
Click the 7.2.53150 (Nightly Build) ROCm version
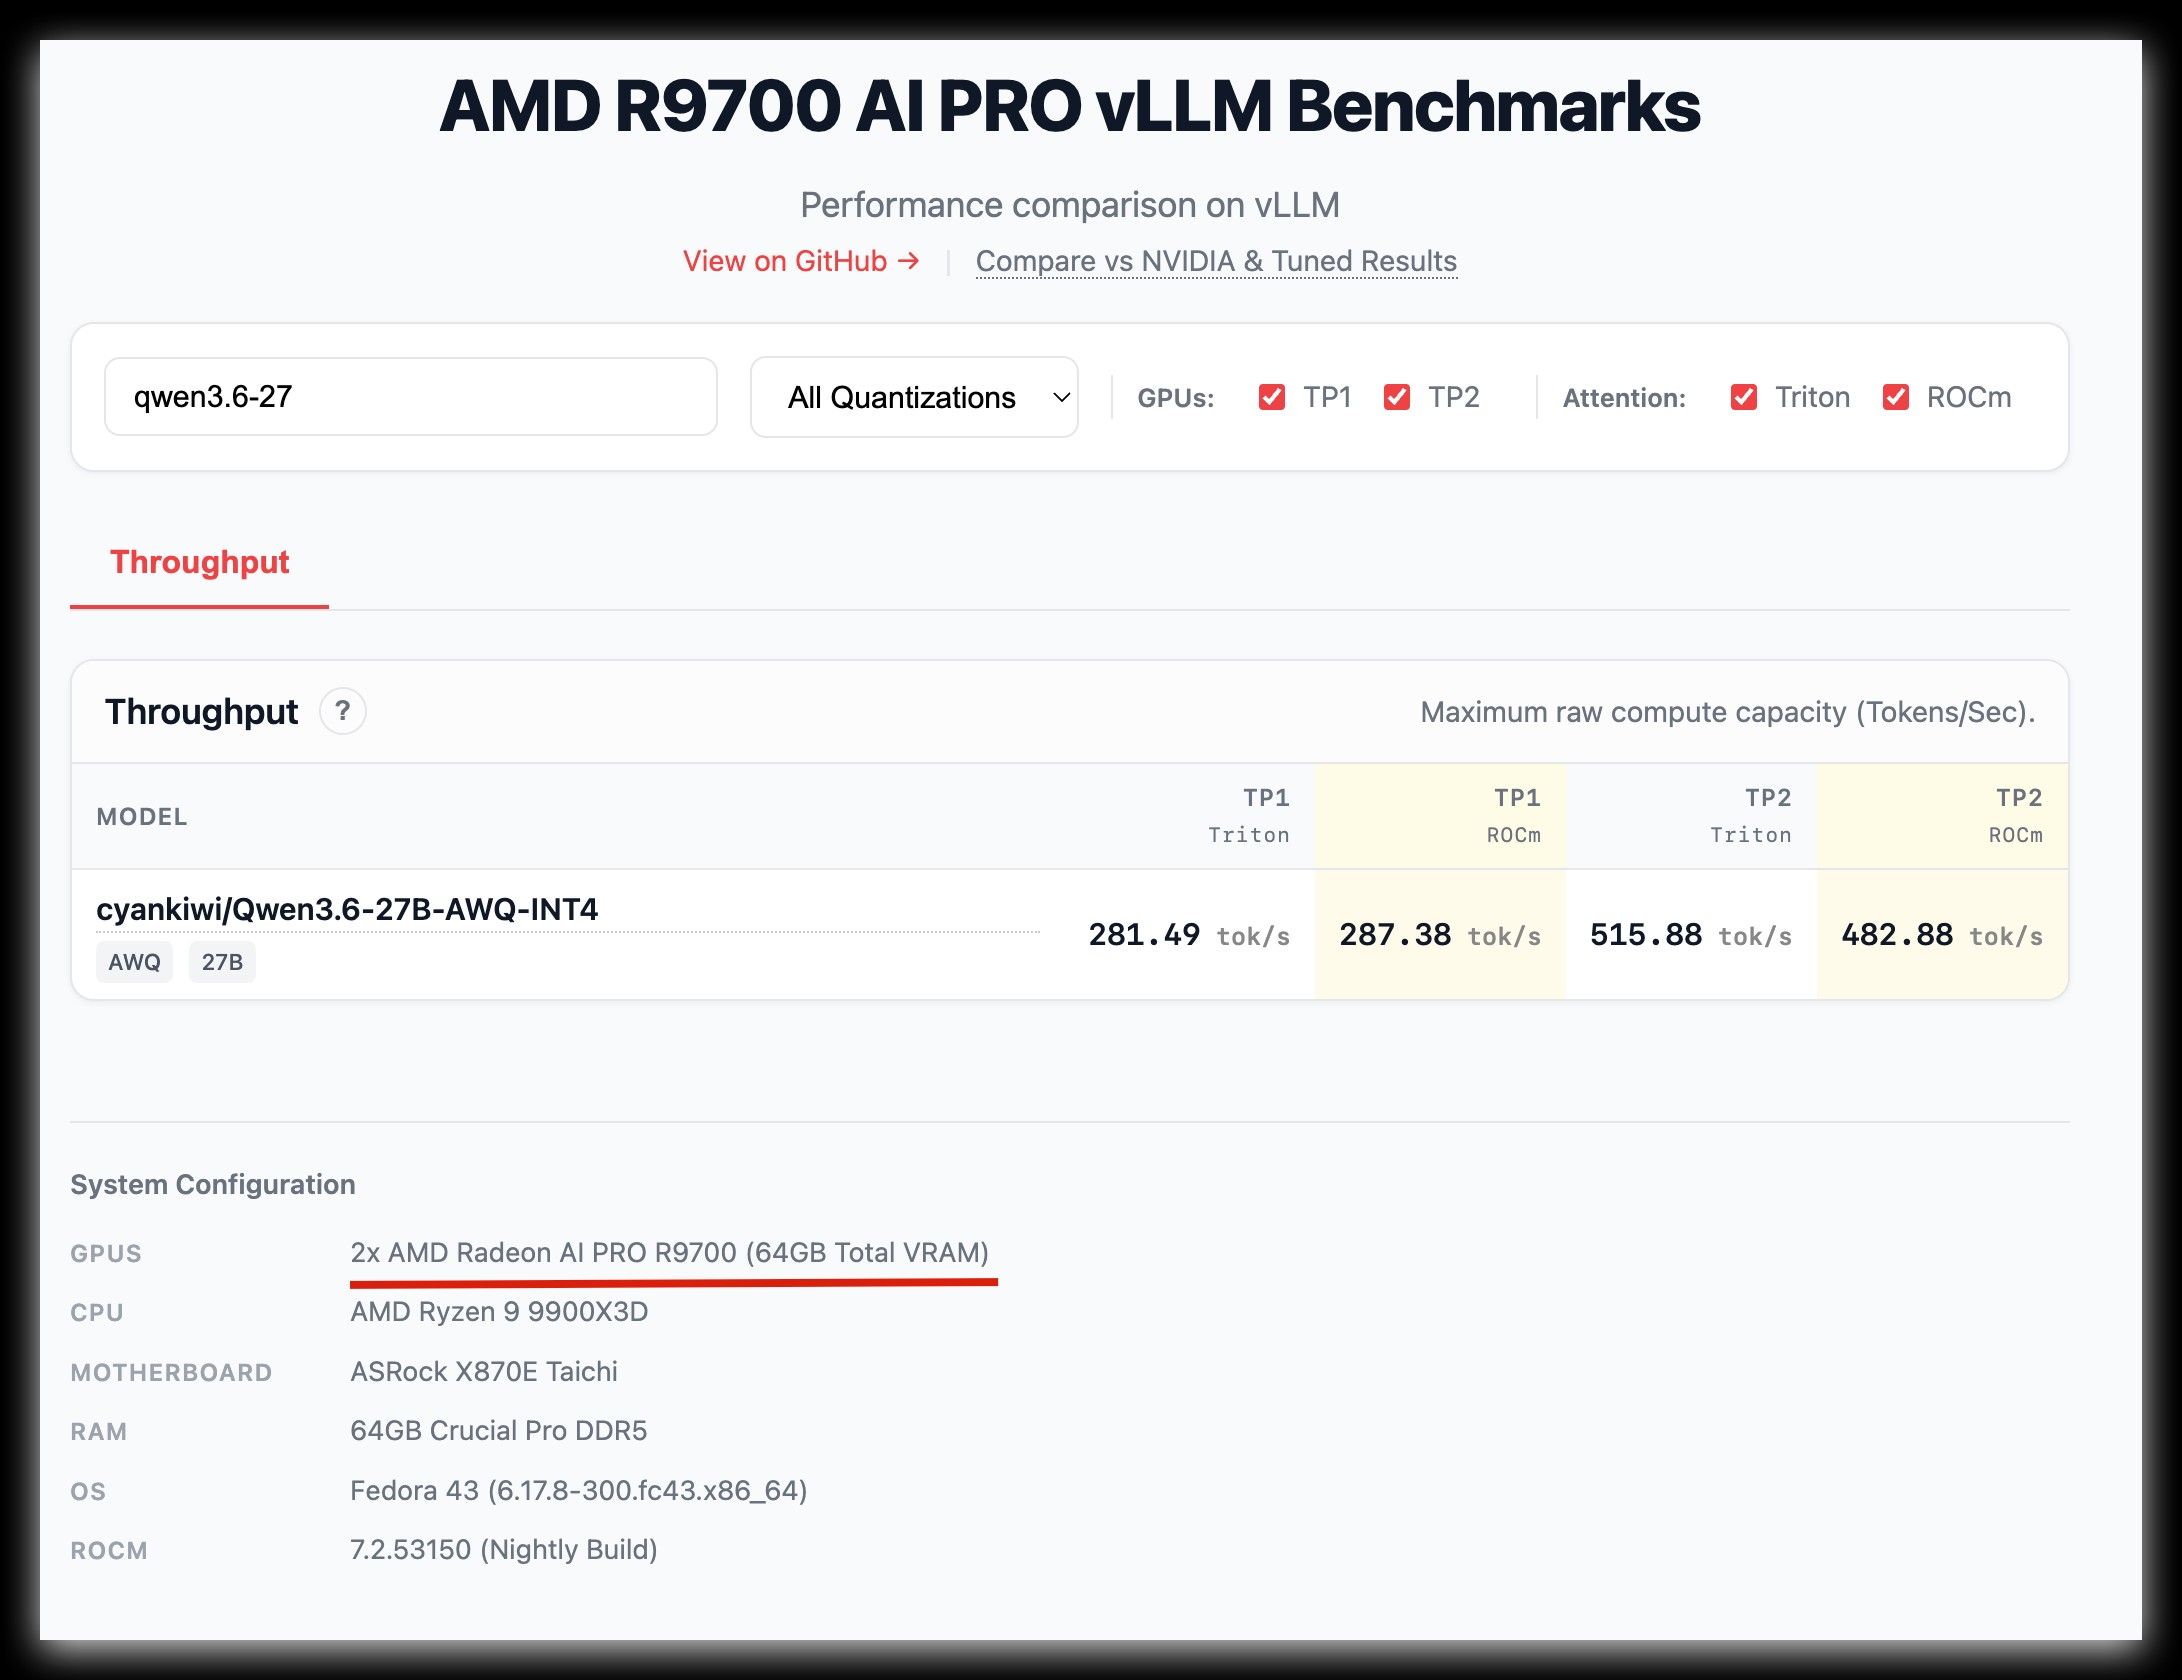coord(504,1549)
